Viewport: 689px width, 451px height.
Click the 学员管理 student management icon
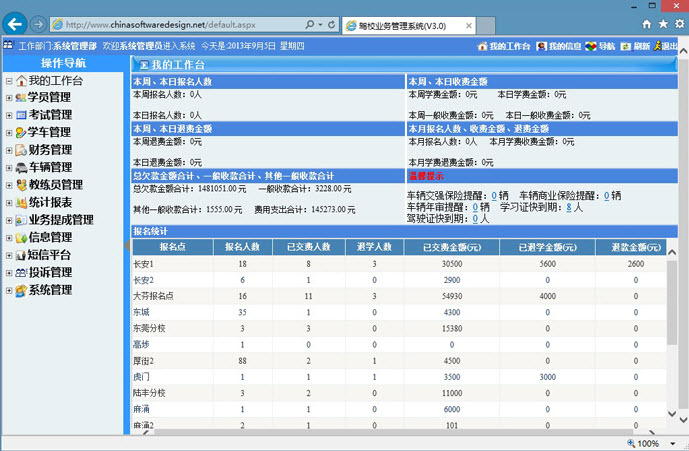21,98
